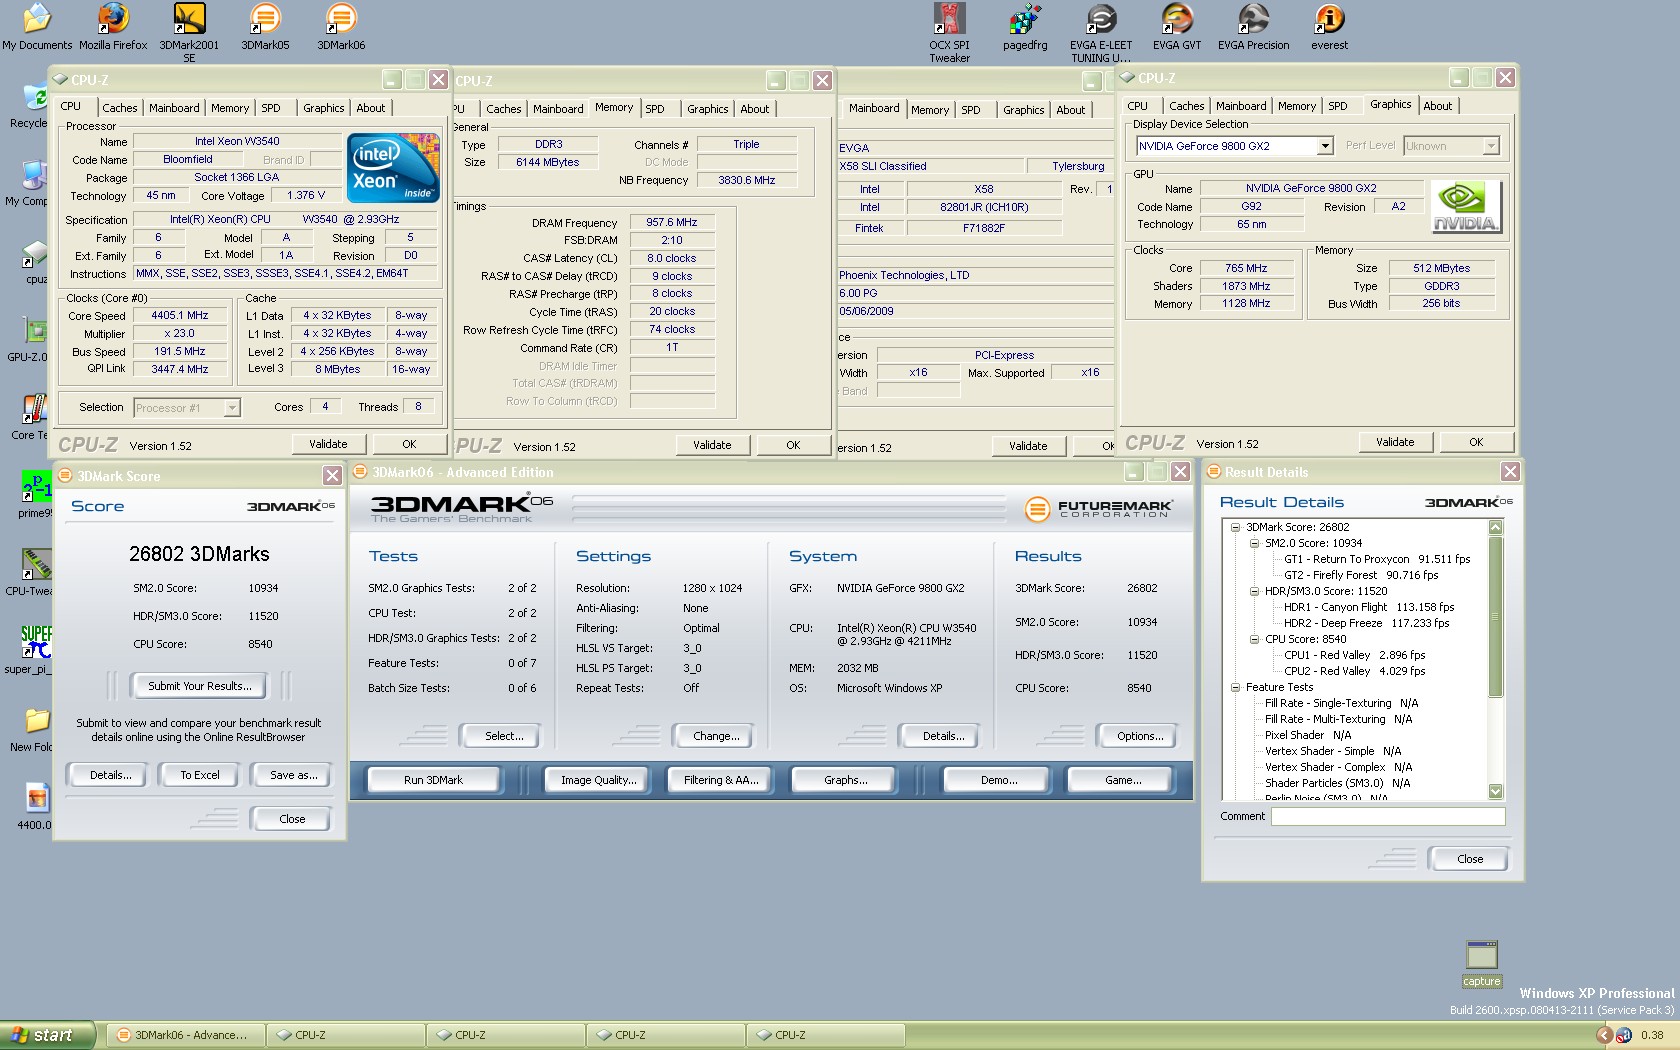This screenshot has width=1680, height=1050.
Task: Open the 3DMark06 desktop shortcut
Action: [x=341, y=27]
